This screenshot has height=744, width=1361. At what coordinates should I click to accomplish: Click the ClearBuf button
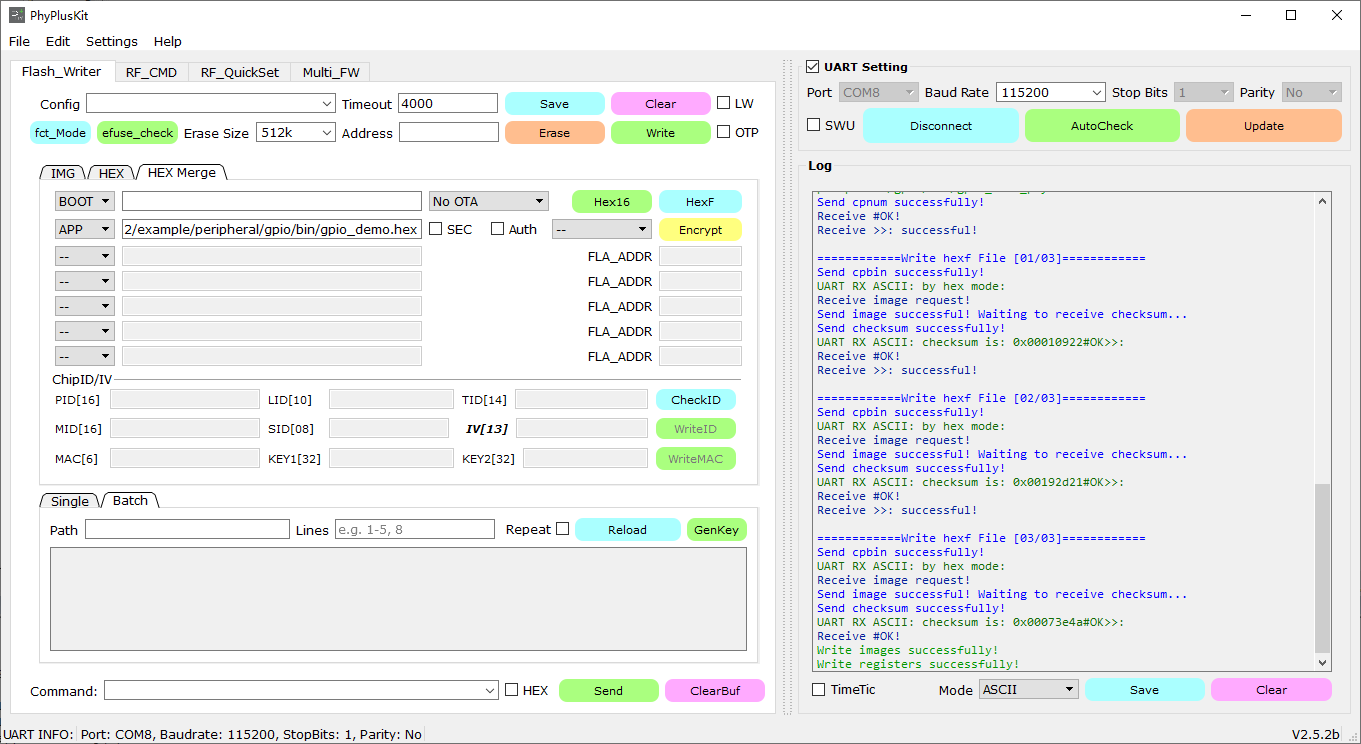714,690
